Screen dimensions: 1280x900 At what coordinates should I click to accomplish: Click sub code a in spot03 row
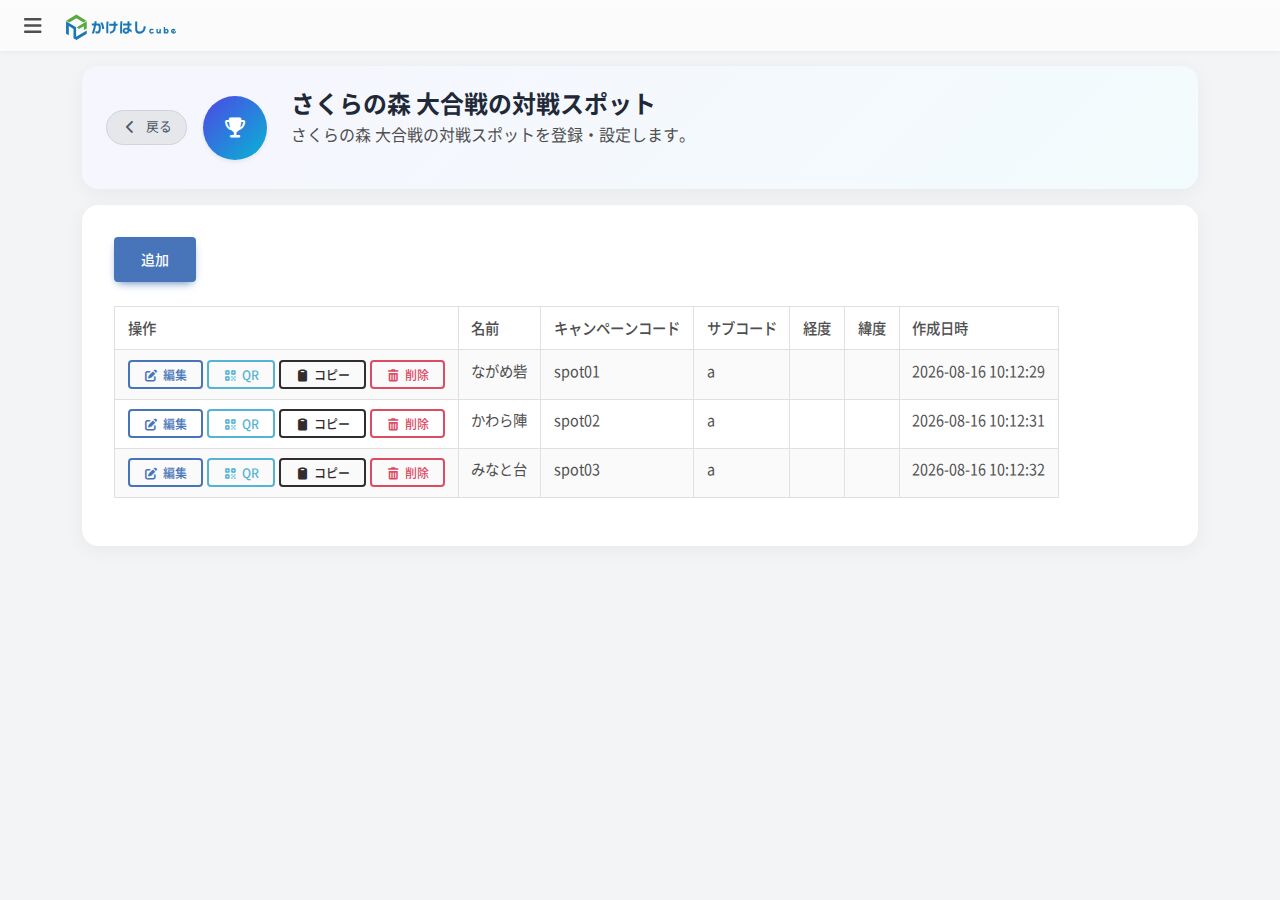[711, 470]
